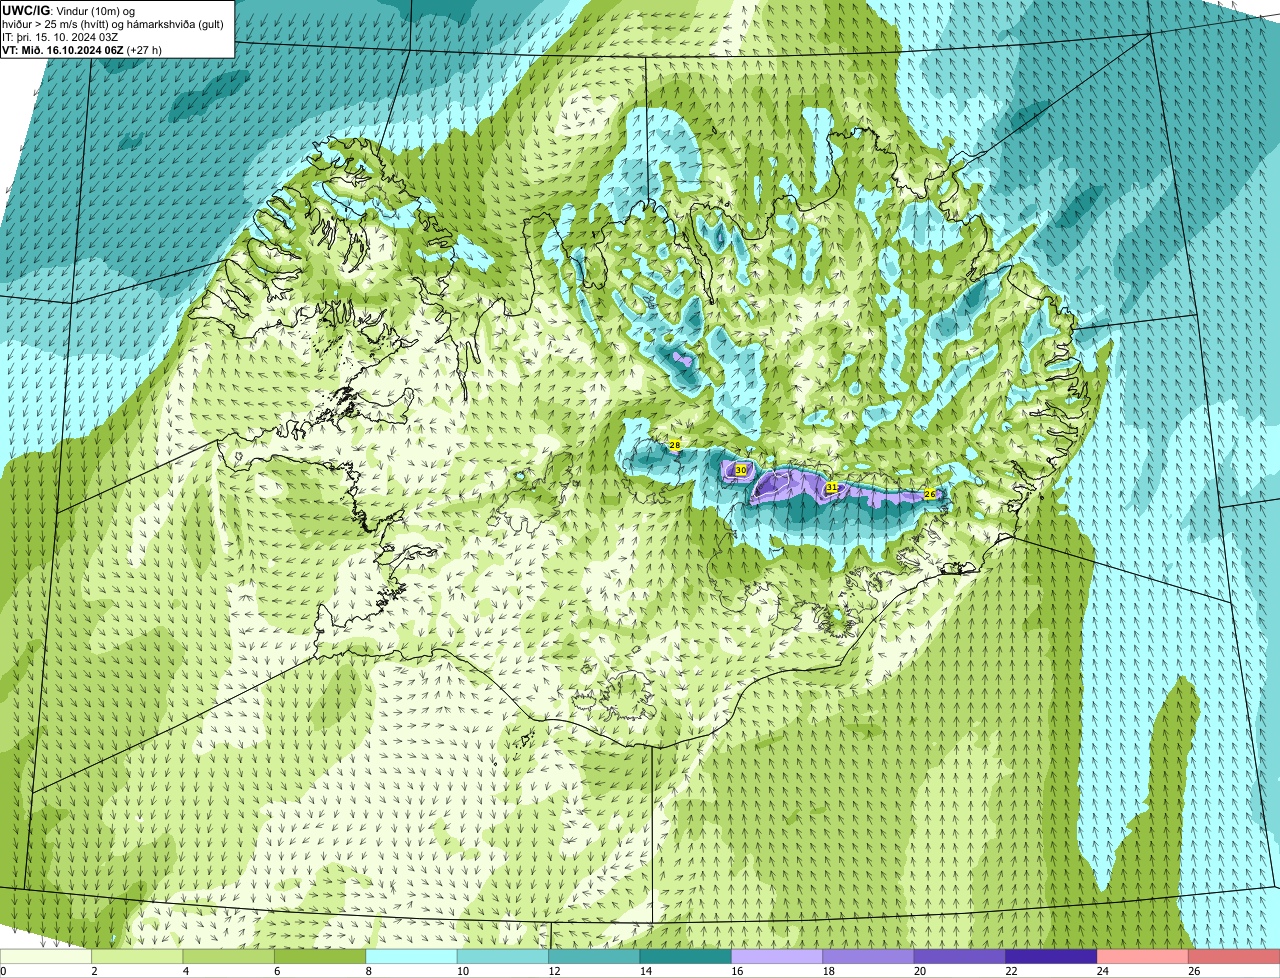The width and height of the screenshot is (1280, 978).
Task: Click the yellow gust label 28
Action: point(675,445)
